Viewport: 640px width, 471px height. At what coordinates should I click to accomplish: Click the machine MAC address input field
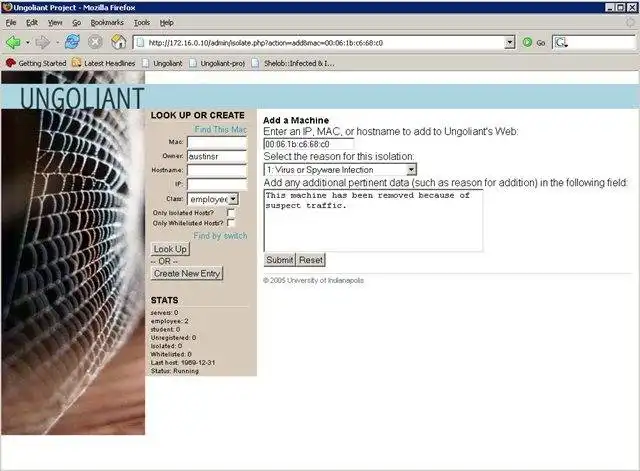pos(309,144)
